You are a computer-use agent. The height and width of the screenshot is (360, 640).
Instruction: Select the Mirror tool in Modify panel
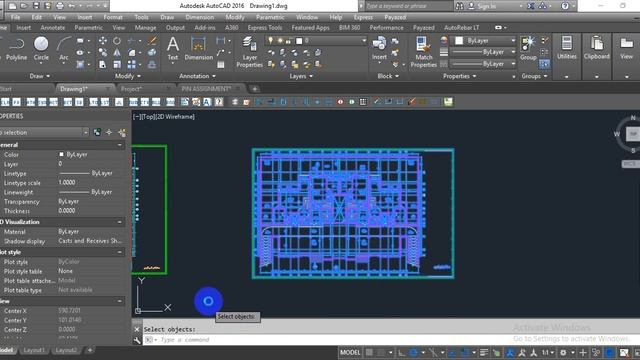tap(117, 53)
